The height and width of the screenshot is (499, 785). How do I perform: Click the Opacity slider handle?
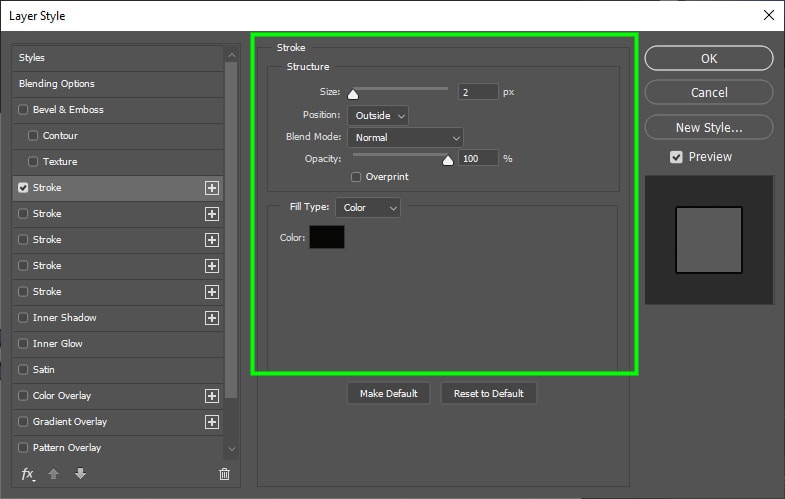(x=448, y=160)
